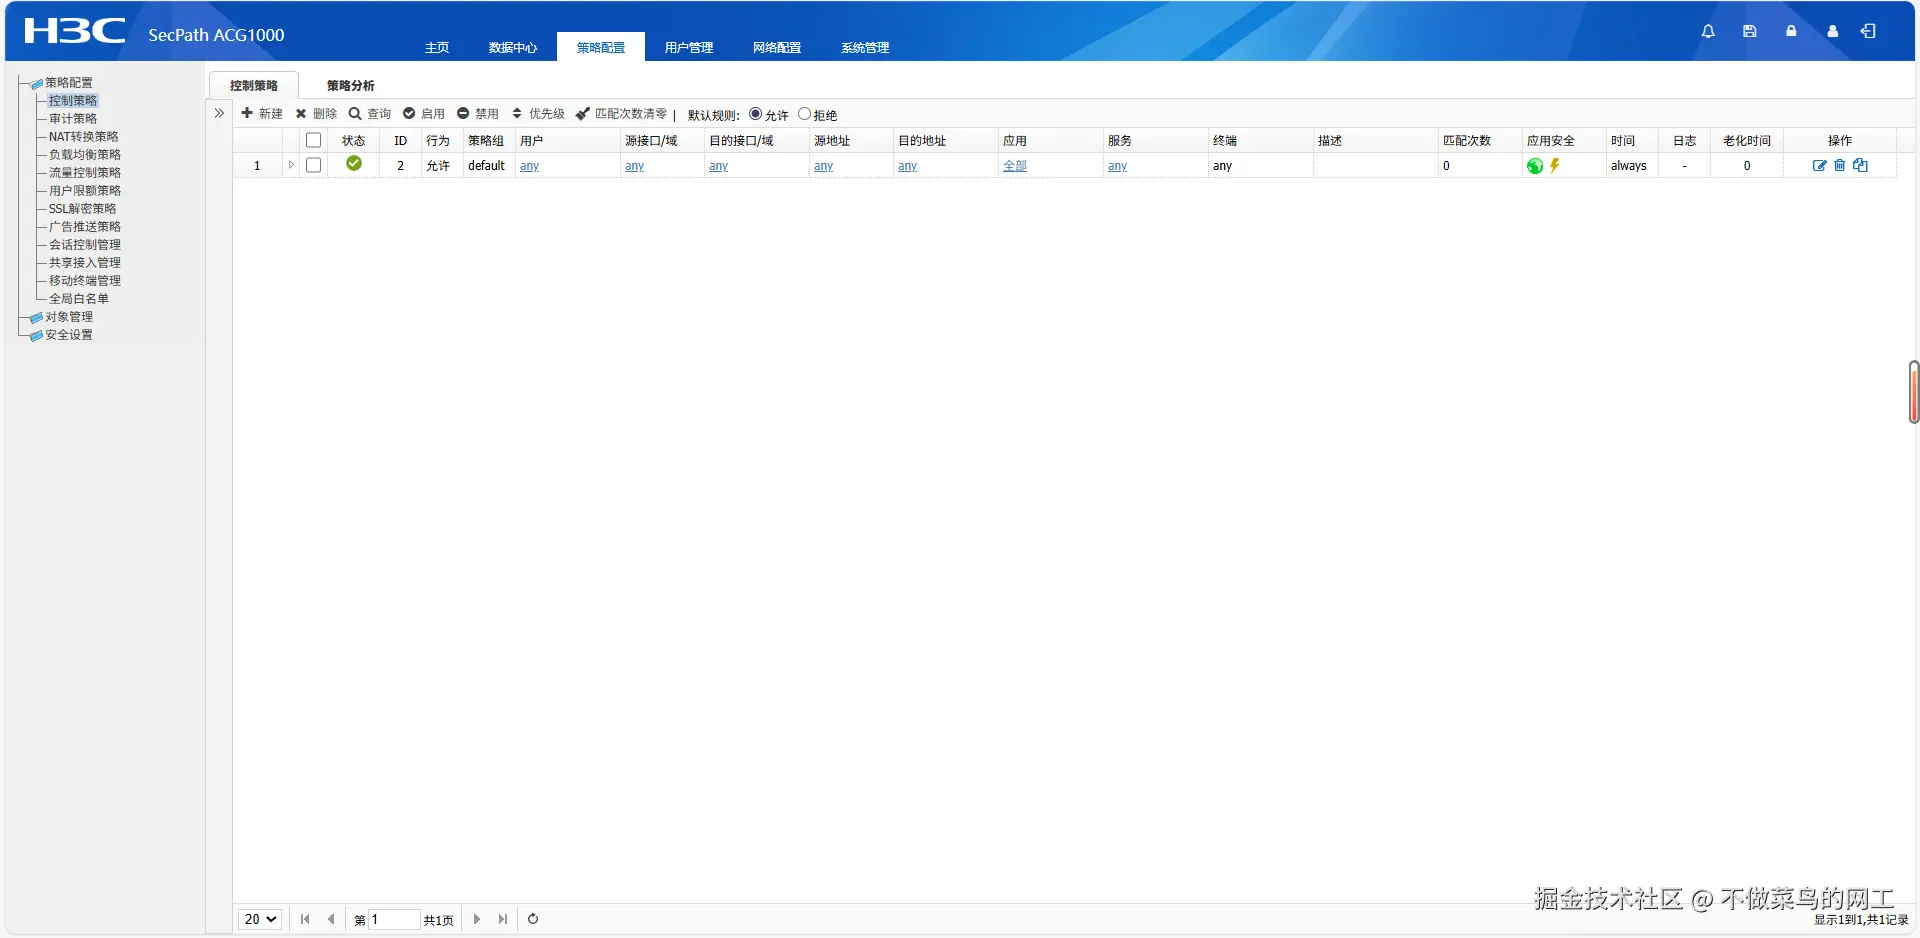This screenshot has height=938, width=1920.
Task: Go to the first page of results
Action: point(305,919)
